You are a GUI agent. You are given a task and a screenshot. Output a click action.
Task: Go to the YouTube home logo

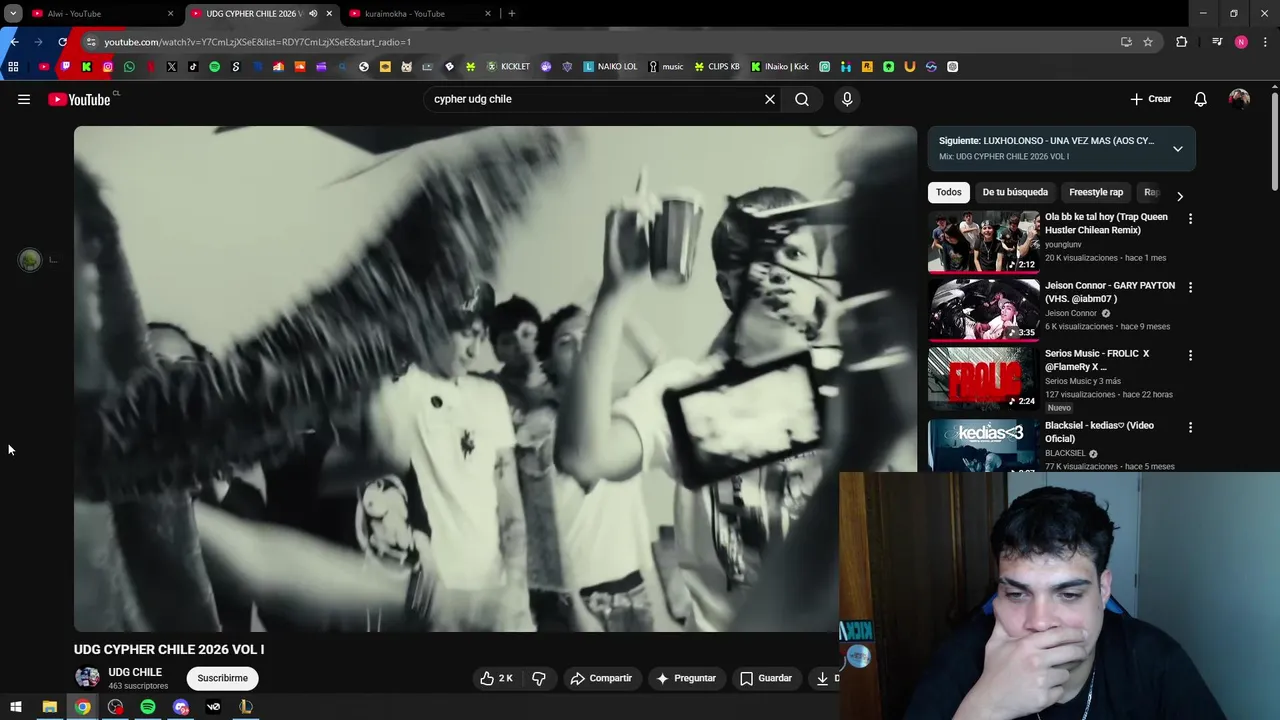click(x=79, y=99)
